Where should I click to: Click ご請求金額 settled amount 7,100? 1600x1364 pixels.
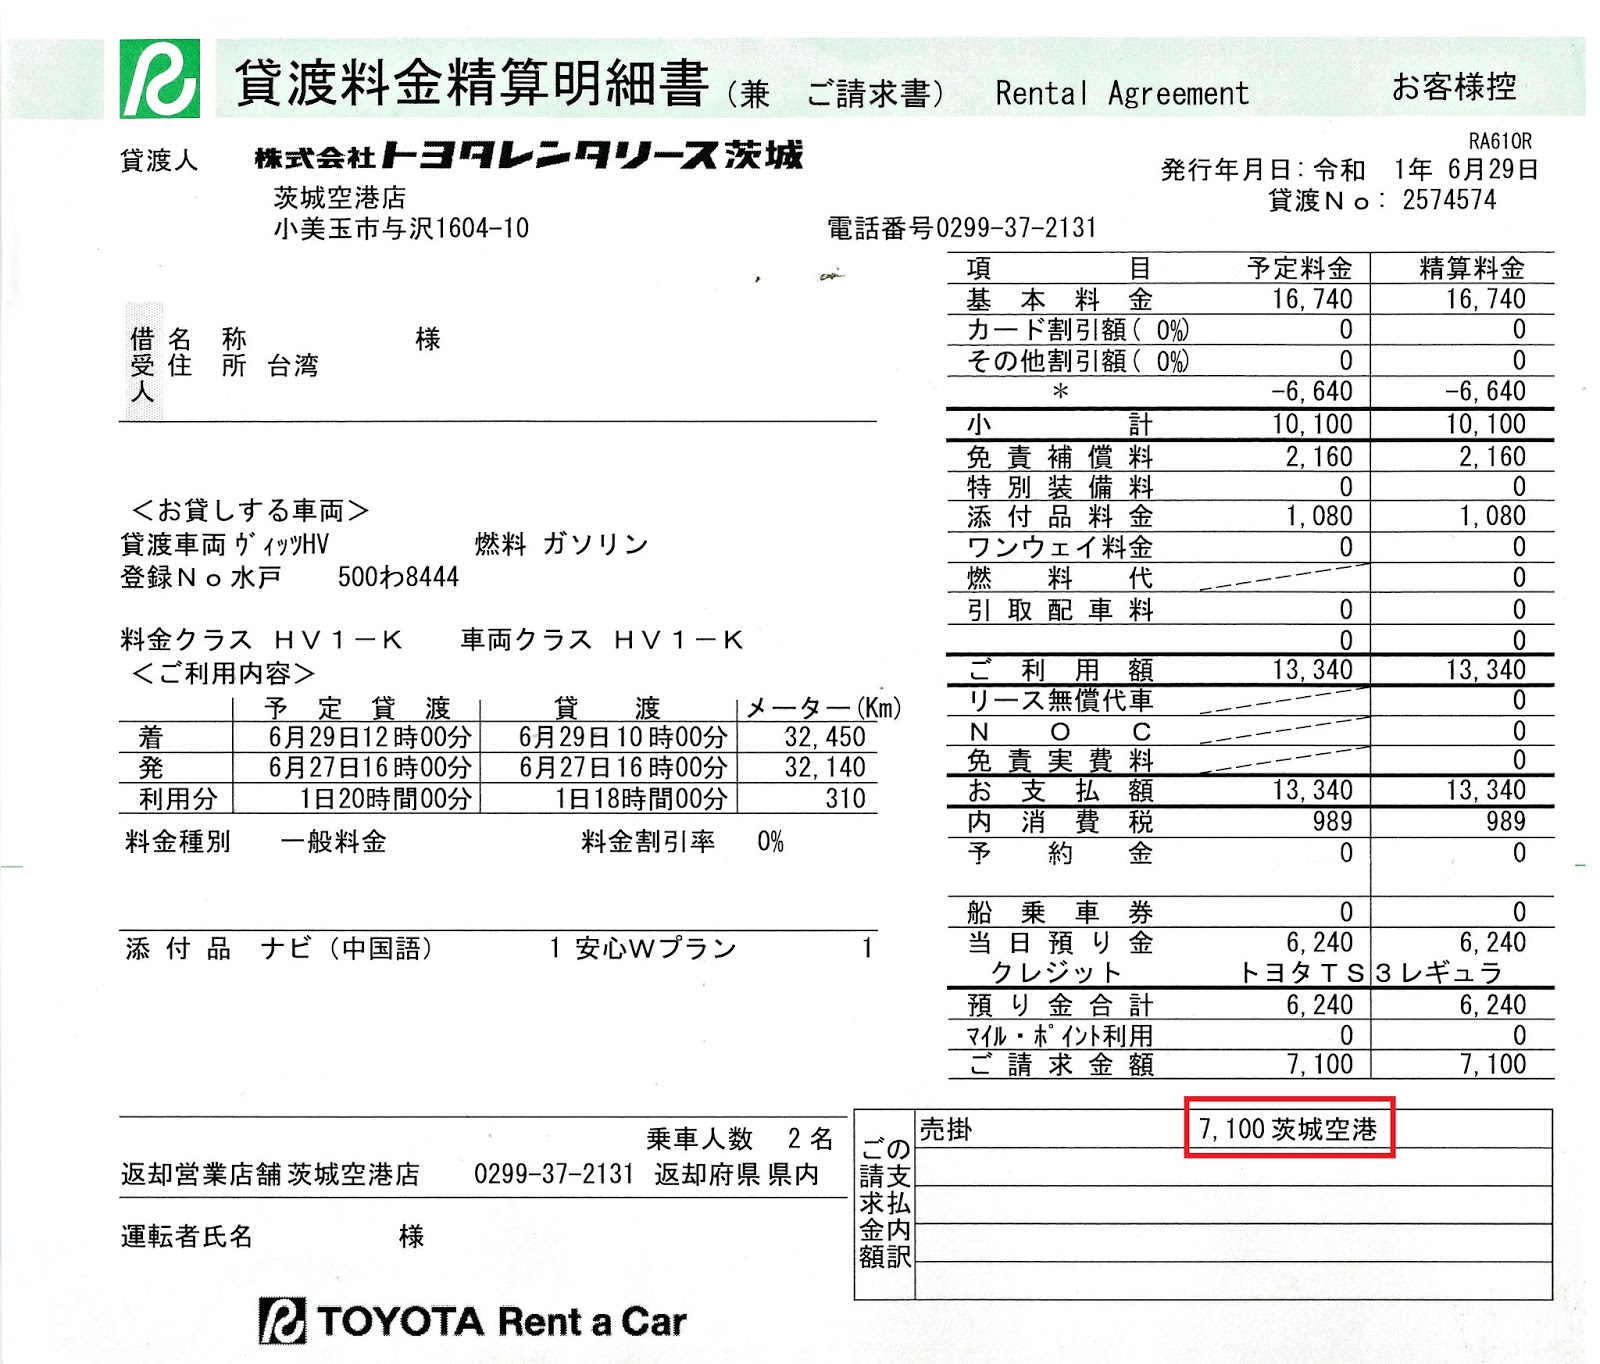pyautogui.click(x=1492, y=1064)
